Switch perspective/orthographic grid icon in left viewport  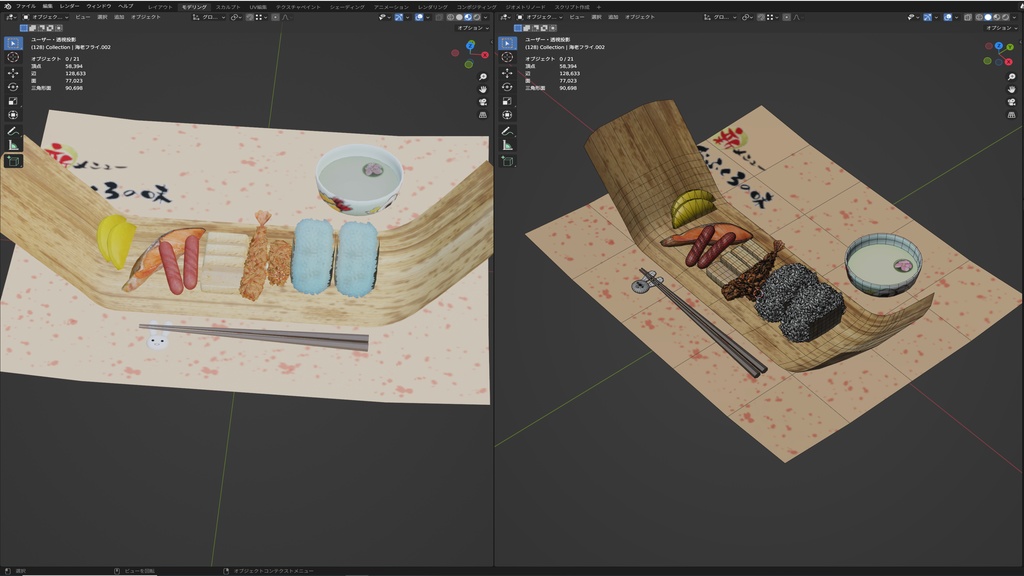tap(483, 115)
